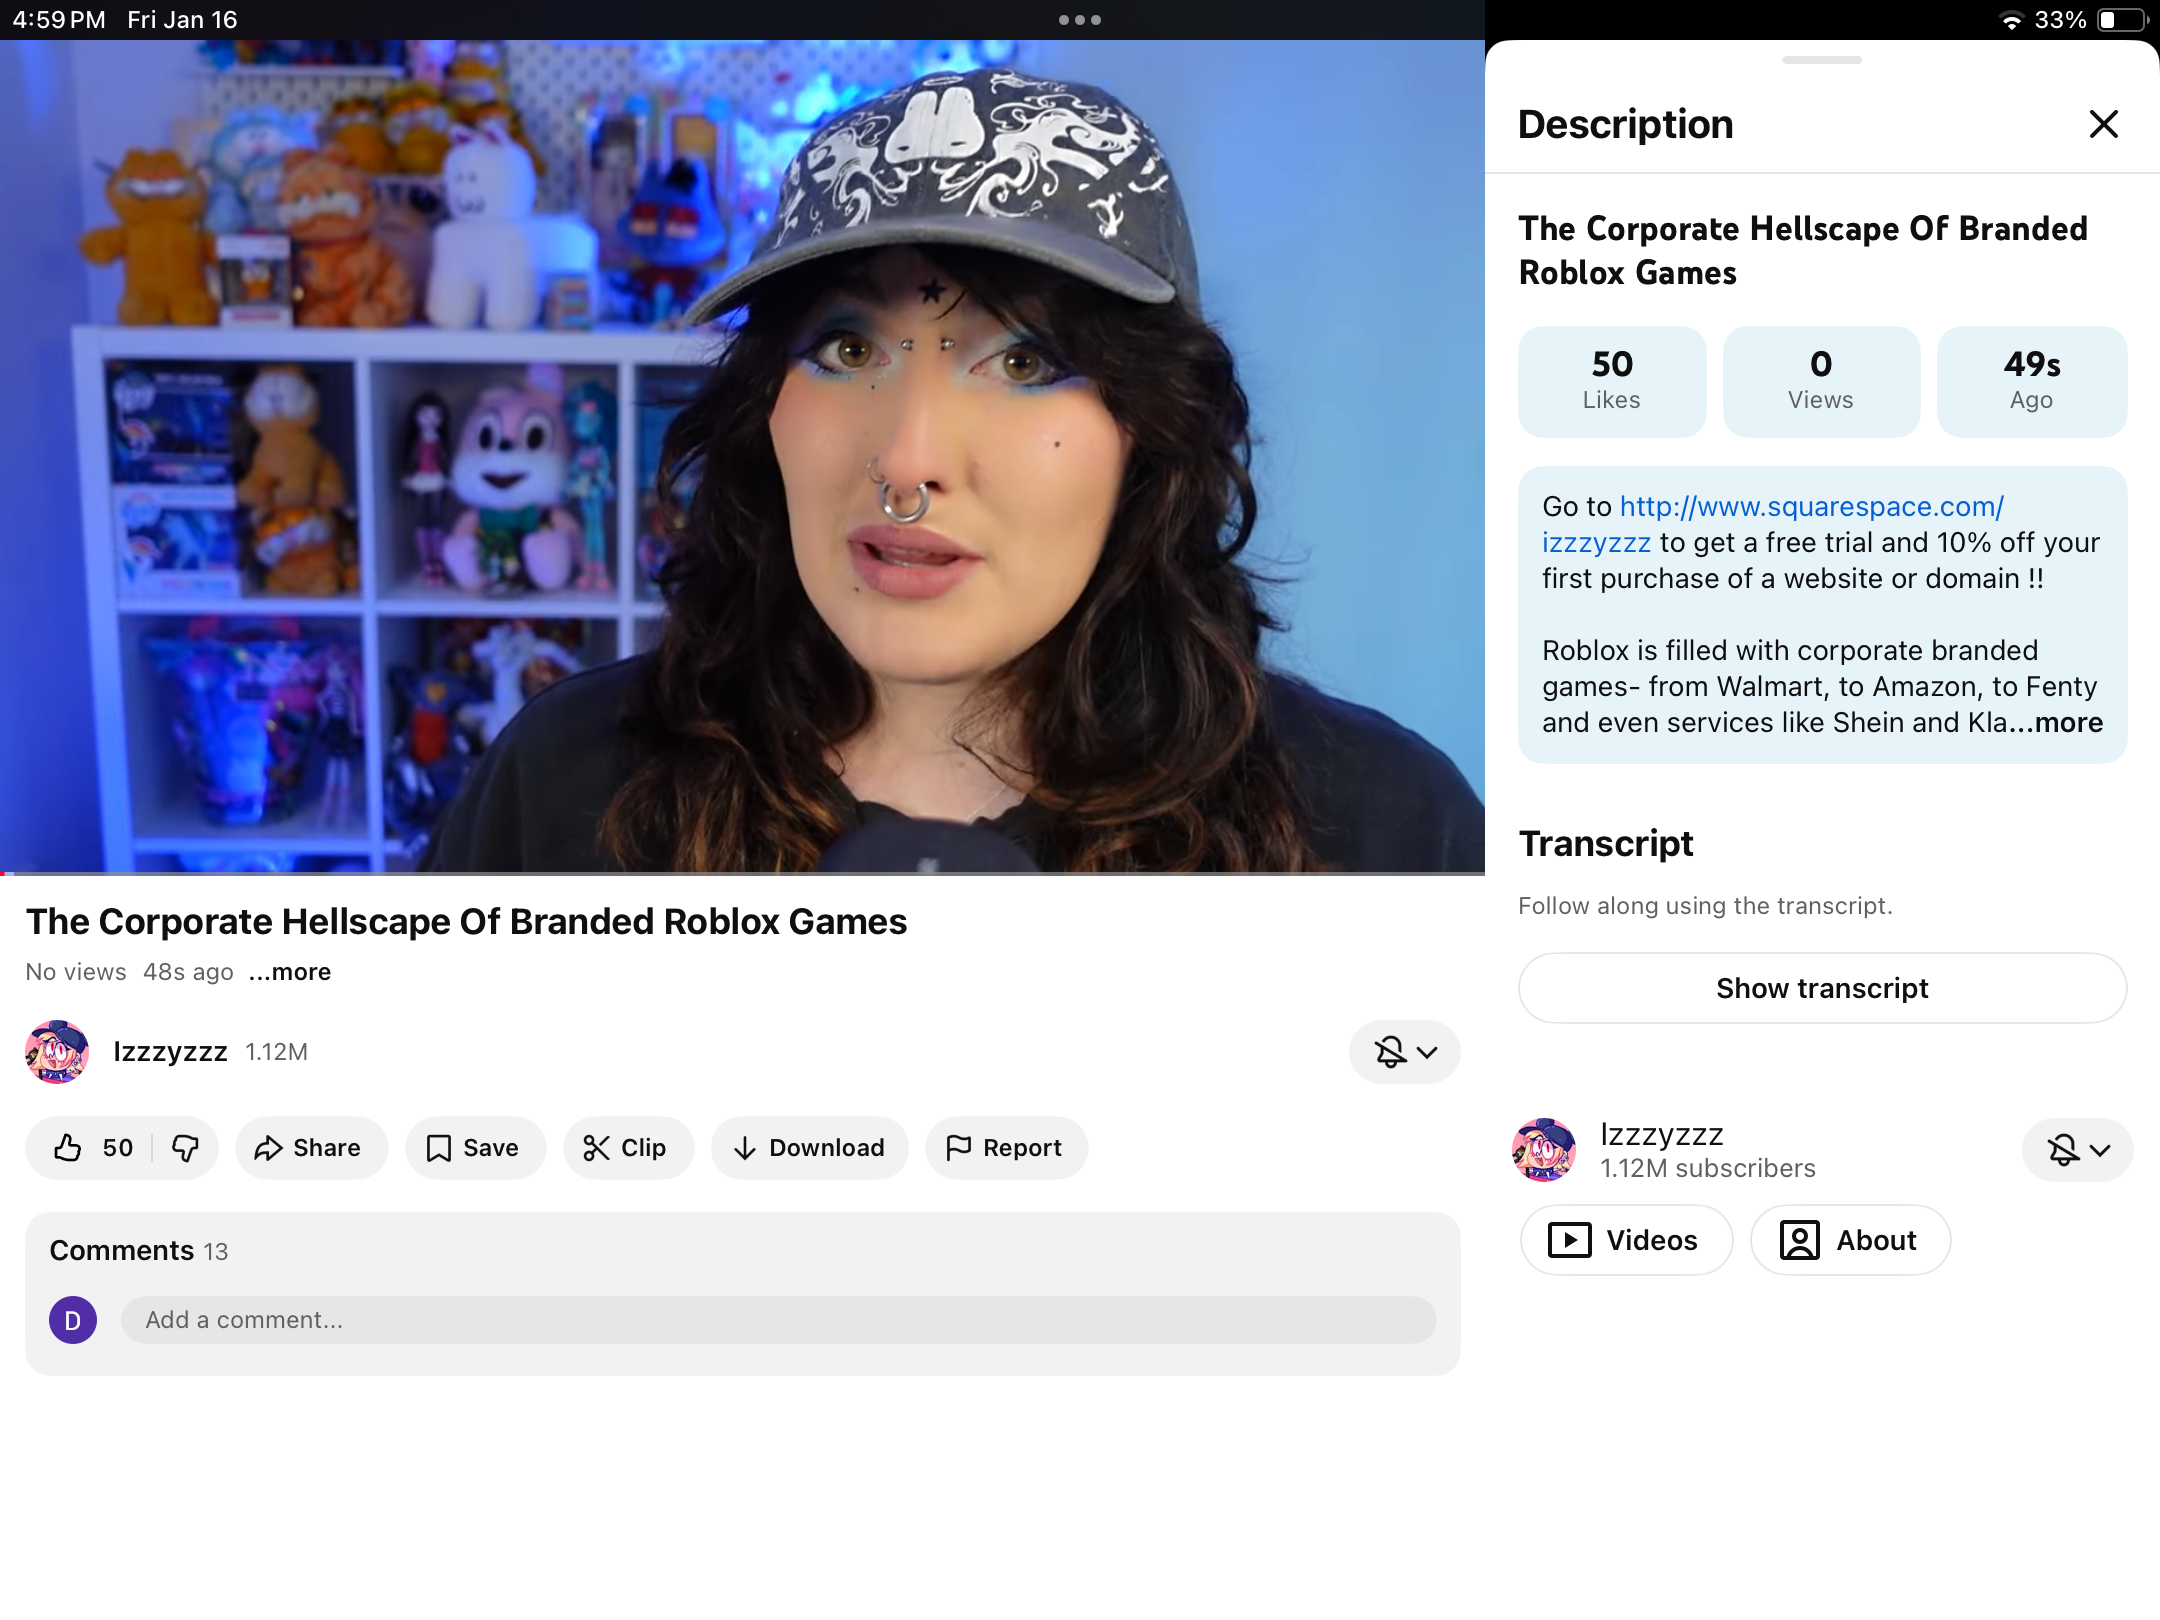Seek on the video progress bar
This screenshot has width=2160, height=1620.
point(742,873)
